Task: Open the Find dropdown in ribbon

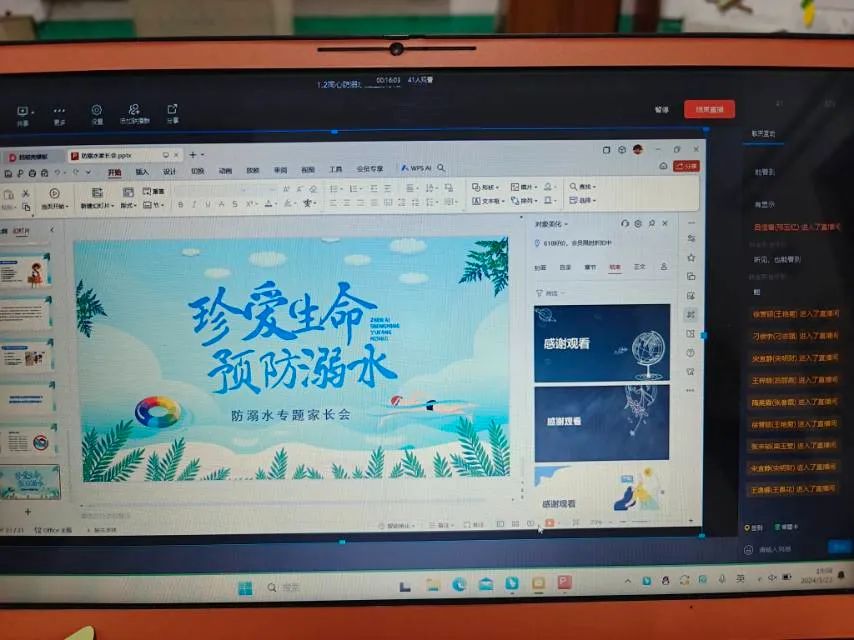Action: point(582,186)
